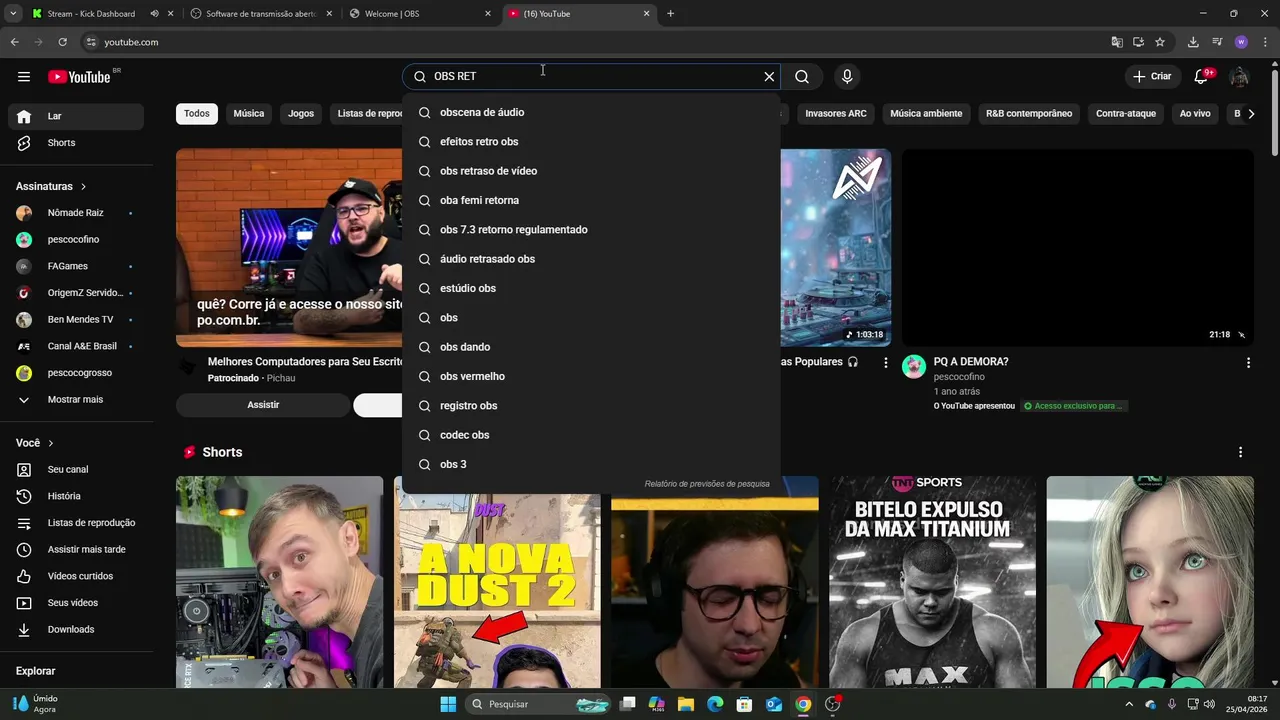
Task: Click the YouTube logo
Action: [x=79, y=77]
